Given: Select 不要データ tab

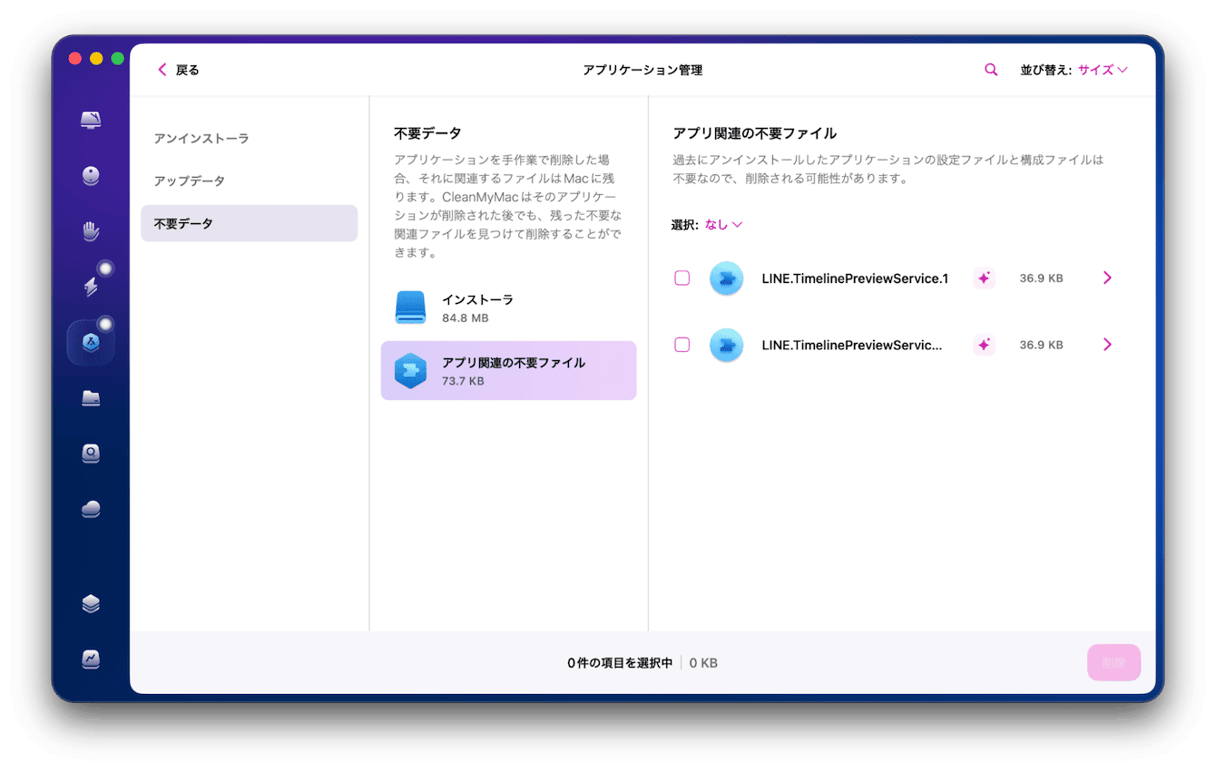Looking at the screenshot, I should 249,224.
